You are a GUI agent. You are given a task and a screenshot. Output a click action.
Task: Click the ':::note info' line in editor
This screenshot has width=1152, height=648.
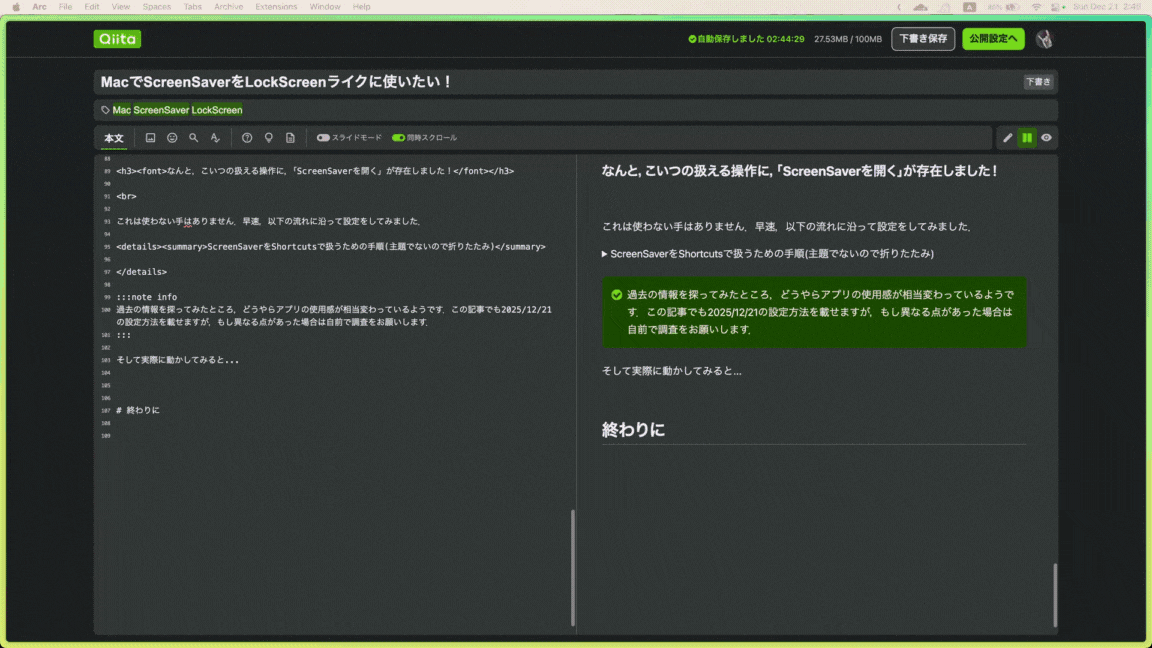(146, 297)
